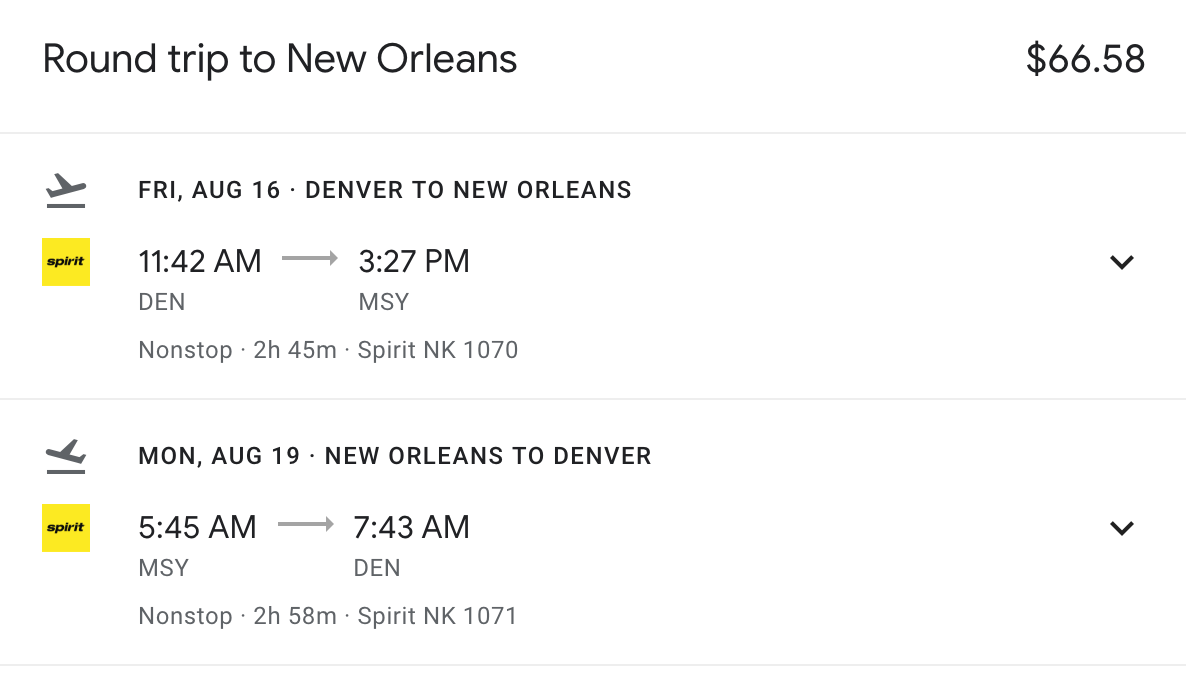Click the Round trip to New Orleans title
Screen dimensions: 1186x696
click(280, 60)
